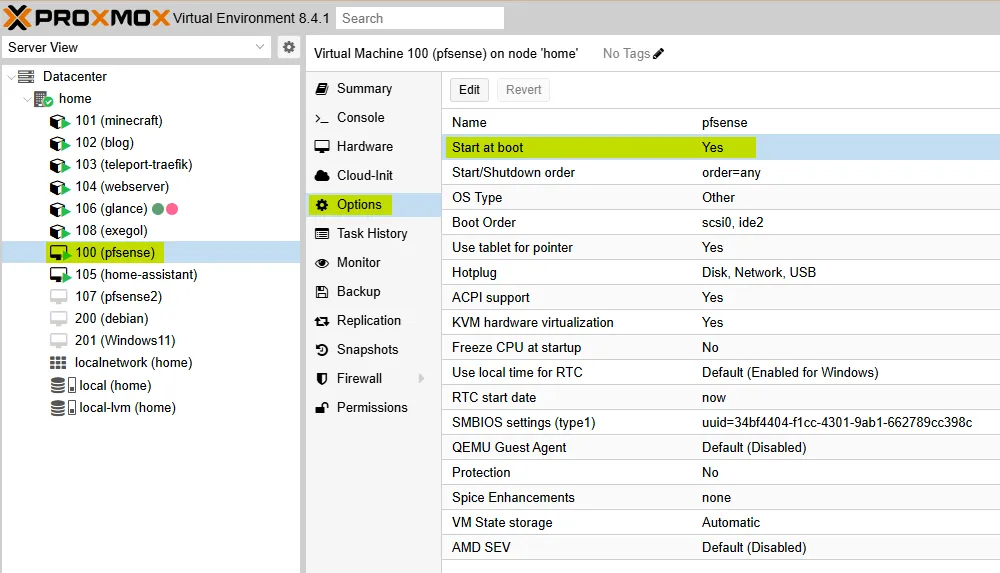1000x573 pixels.
Task: Click the pencil icon next to No Tags
Action: click(658, 54)
